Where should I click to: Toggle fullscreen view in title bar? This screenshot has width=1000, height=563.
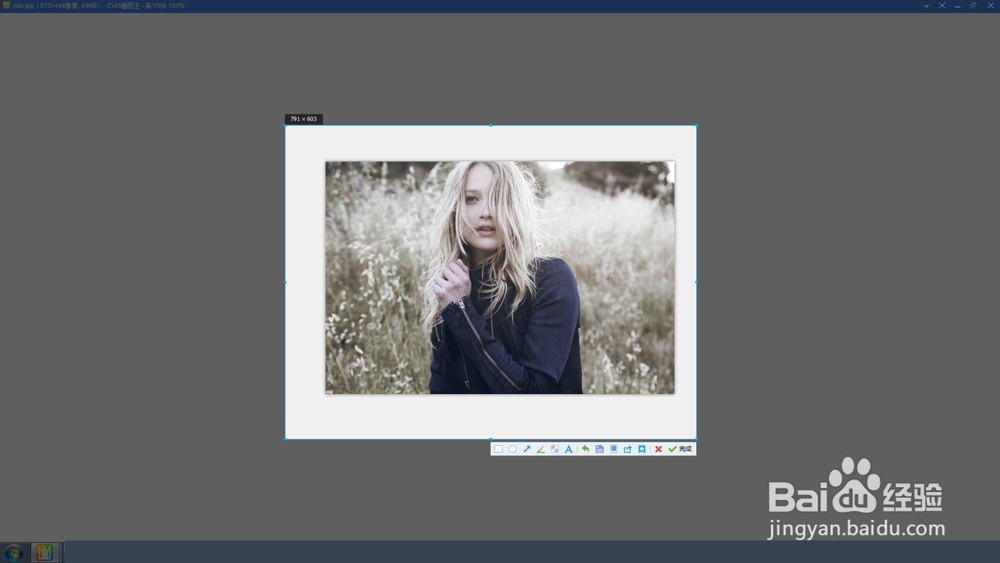(x=942, y=6)
